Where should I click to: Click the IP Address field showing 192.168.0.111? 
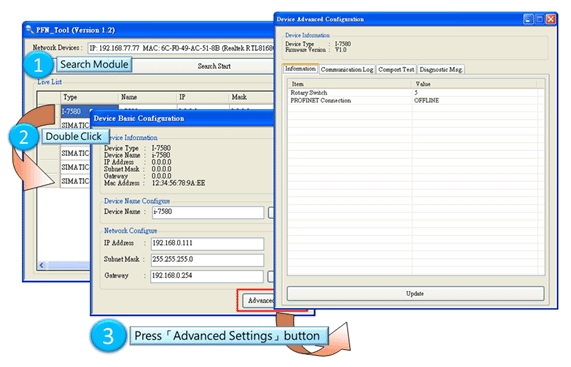coord(207,244)
